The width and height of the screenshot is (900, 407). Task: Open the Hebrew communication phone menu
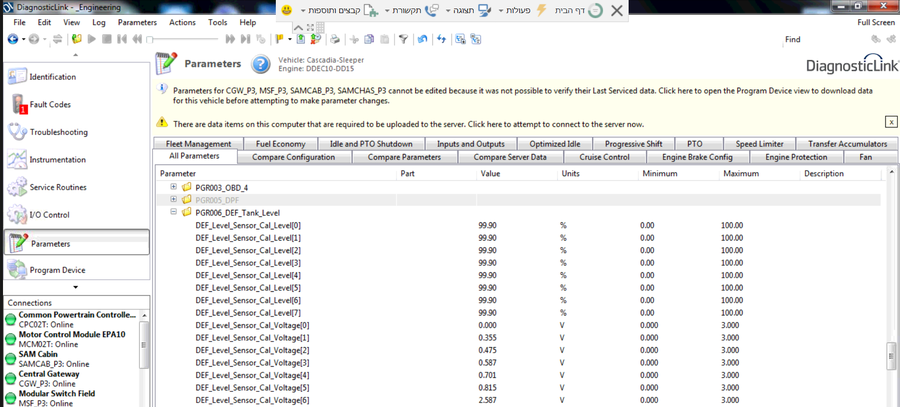pyautogui.click(x=412, y=10)
